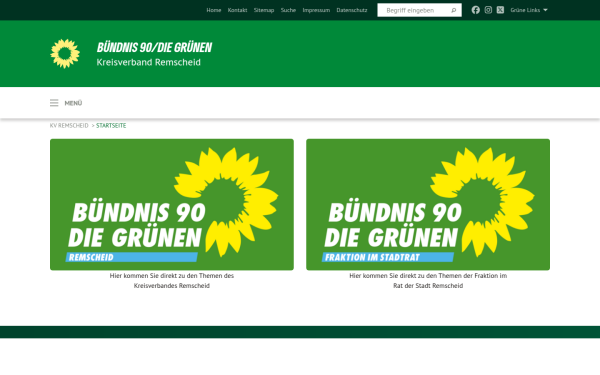The height and width of the screenshot is (375, 600).
Task: Open Suche in top navigation
Action: point(288,10)
